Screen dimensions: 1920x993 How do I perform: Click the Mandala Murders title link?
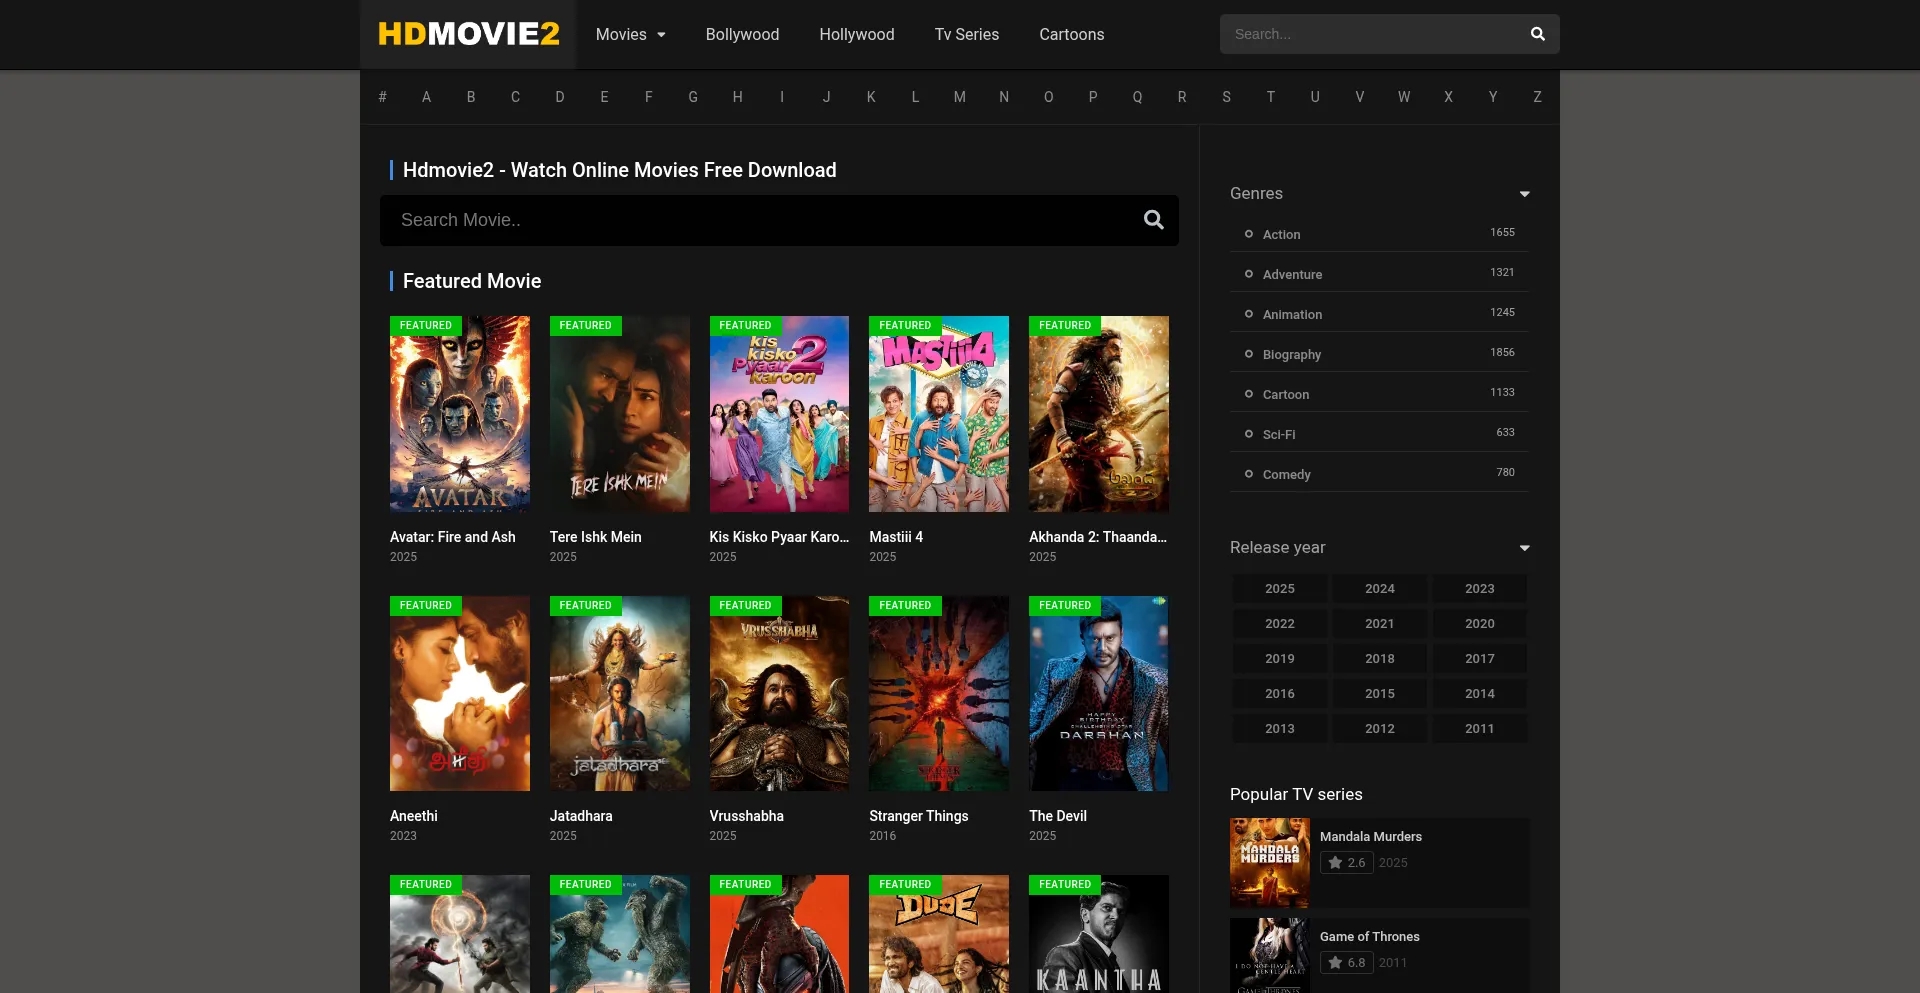(x=1371, y=837)
